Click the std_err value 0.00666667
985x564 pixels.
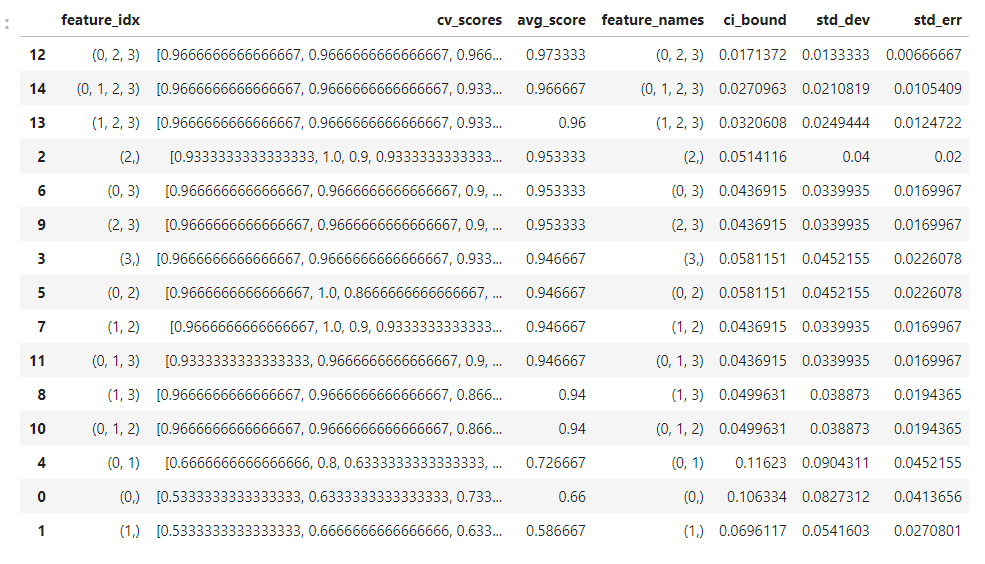coord(924,54)
